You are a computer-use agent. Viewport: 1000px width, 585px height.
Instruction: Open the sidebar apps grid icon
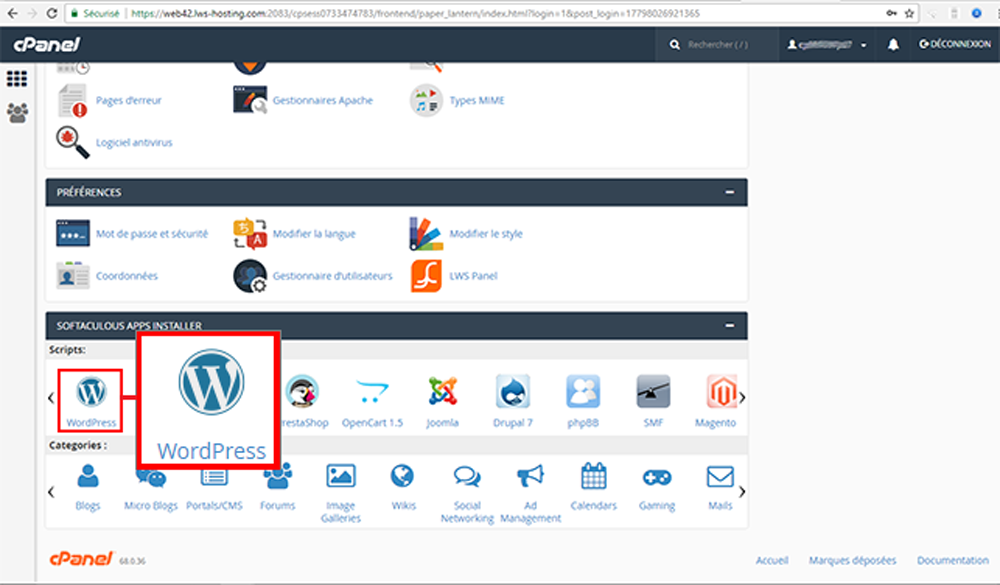[17, 78]
